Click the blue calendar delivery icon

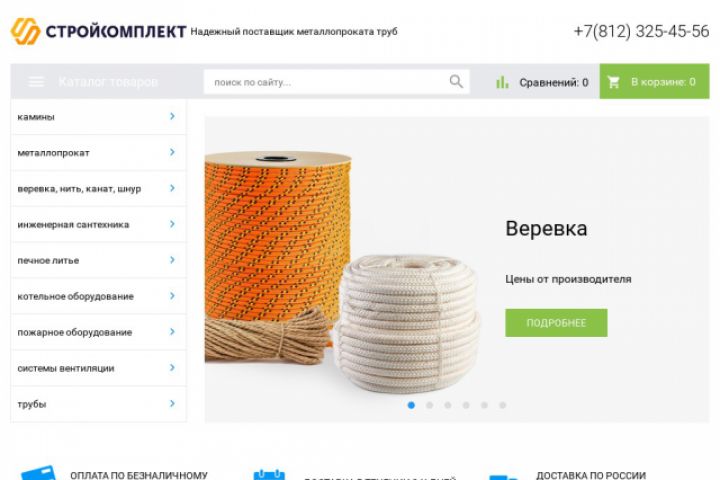[x=269, y=474]
